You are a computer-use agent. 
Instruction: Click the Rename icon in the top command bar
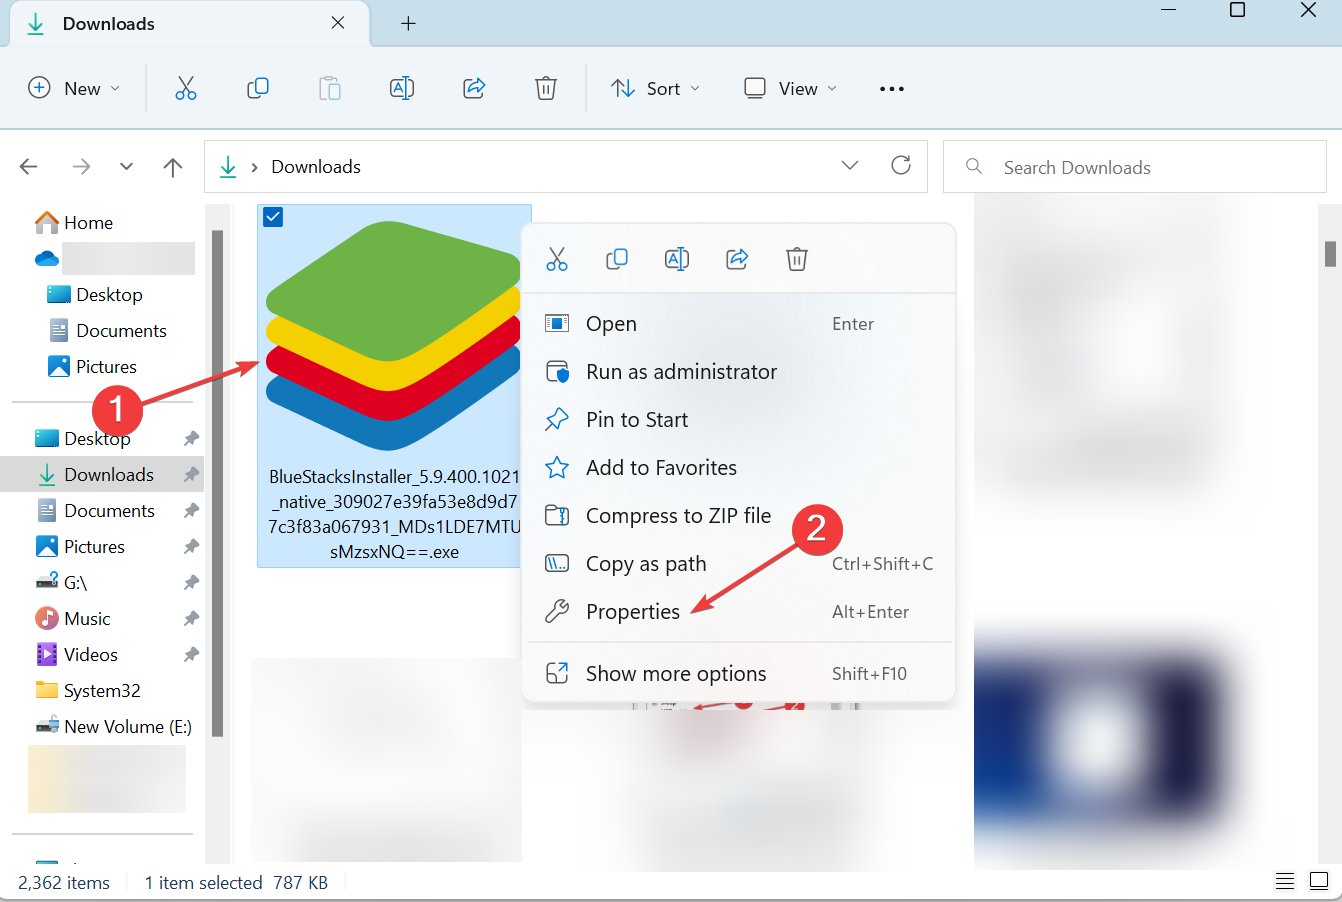[402, 88]
